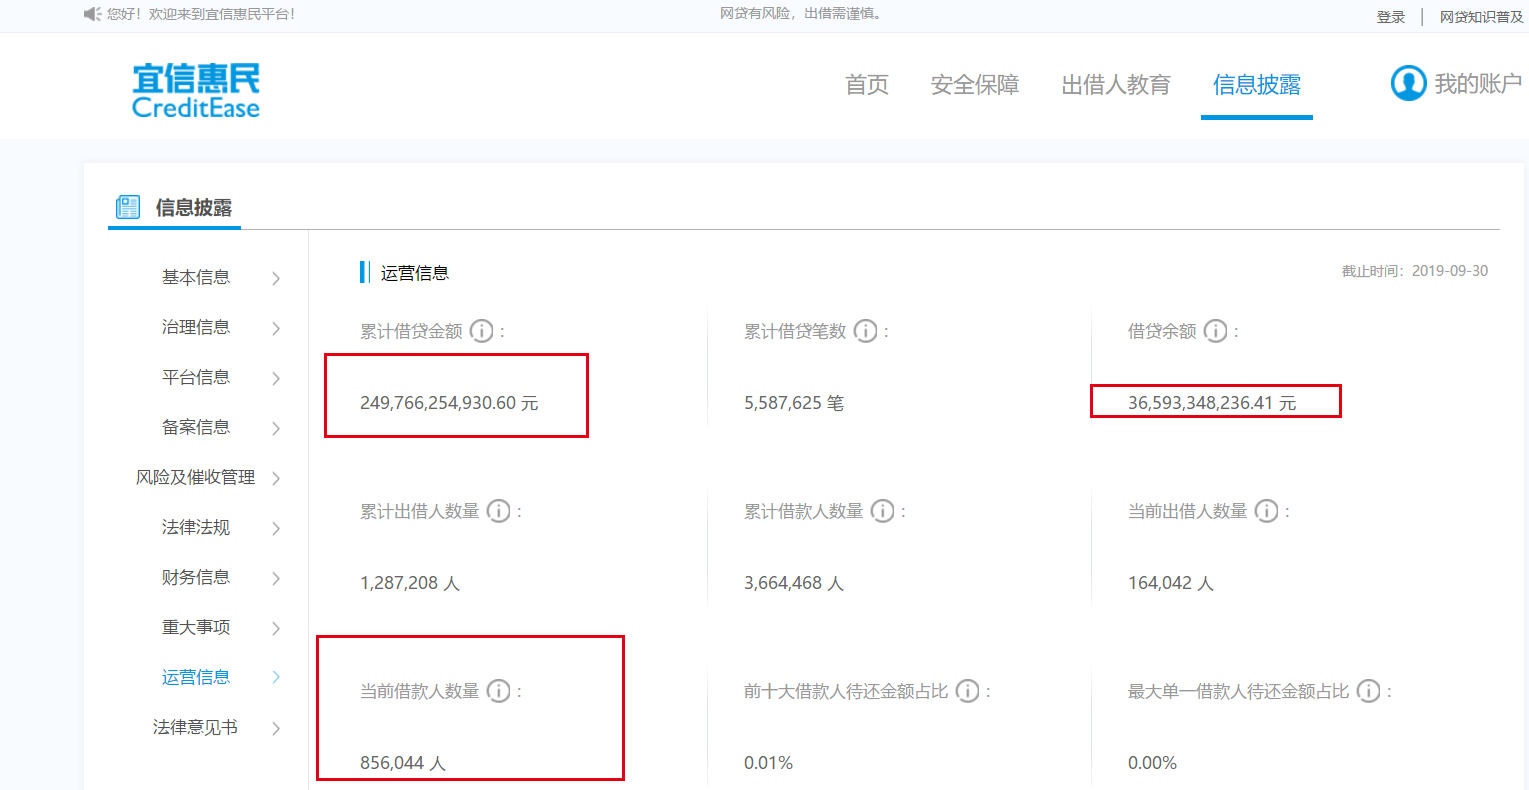Expand the 平台信息 chevron arrow

(276, 378)
